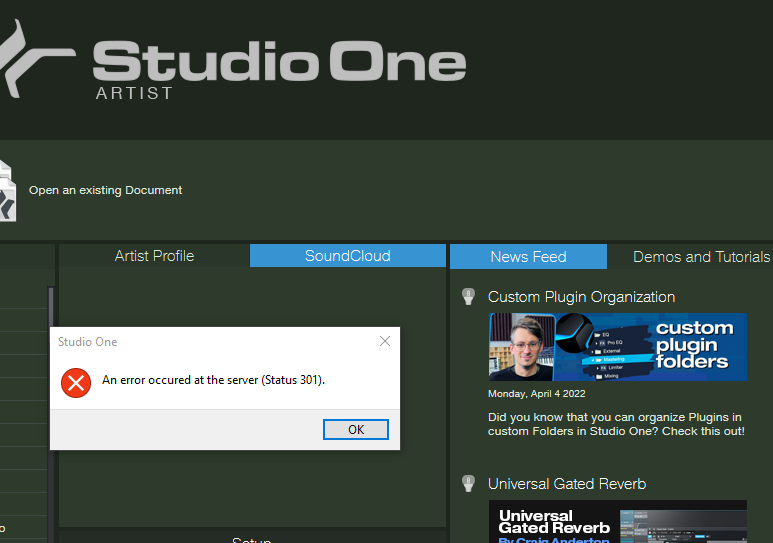Click OK in the error dialog

355,429
